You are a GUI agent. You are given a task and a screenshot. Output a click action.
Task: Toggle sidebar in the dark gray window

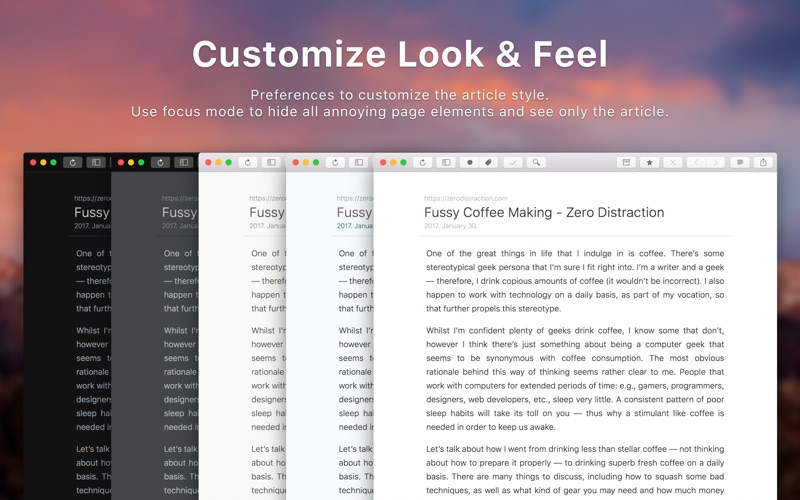point(184,162)
